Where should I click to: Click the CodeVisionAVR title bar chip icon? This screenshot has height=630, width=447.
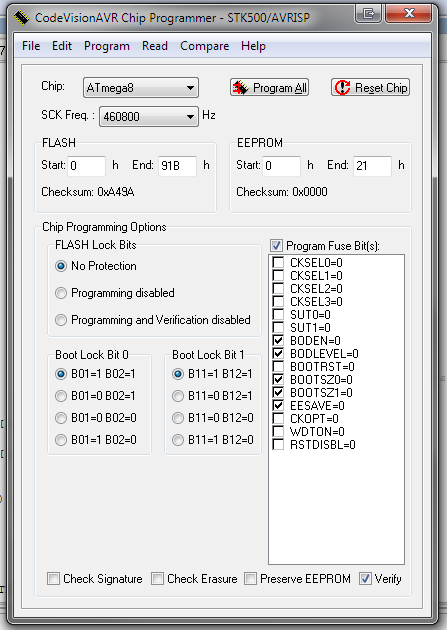coord(22,18)
